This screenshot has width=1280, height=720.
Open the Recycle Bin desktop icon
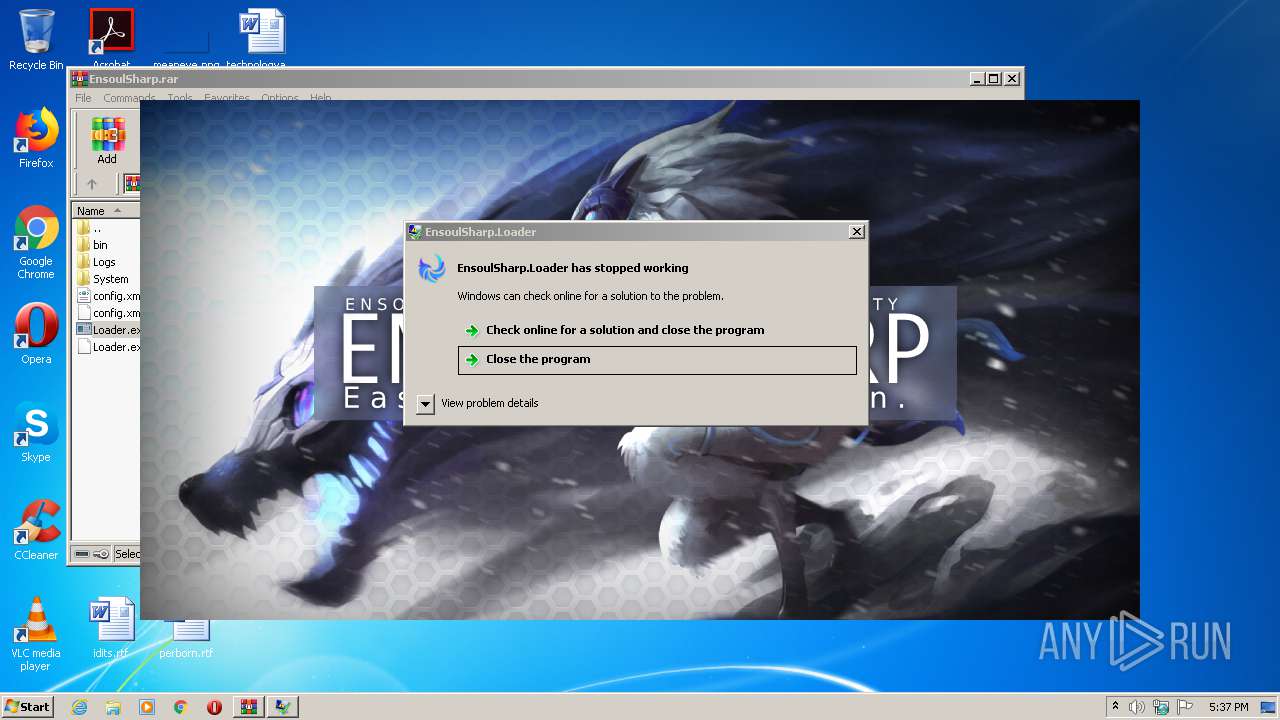(36, 40)
